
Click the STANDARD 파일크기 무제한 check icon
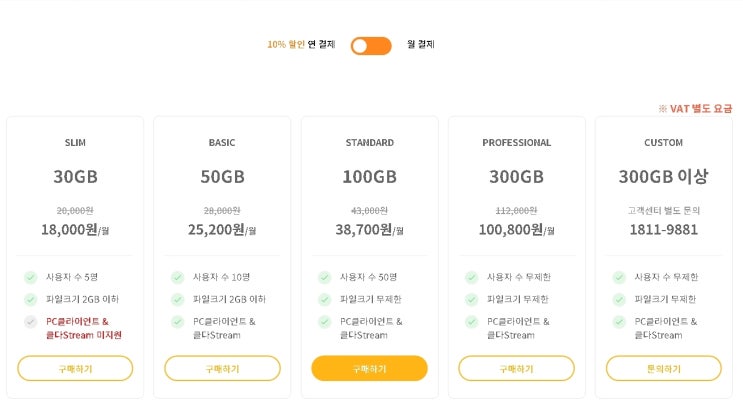coord(325,299)
